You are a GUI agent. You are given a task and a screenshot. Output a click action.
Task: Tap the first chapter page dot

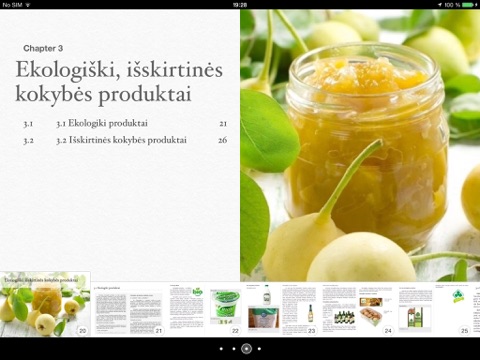coord(221,349)
